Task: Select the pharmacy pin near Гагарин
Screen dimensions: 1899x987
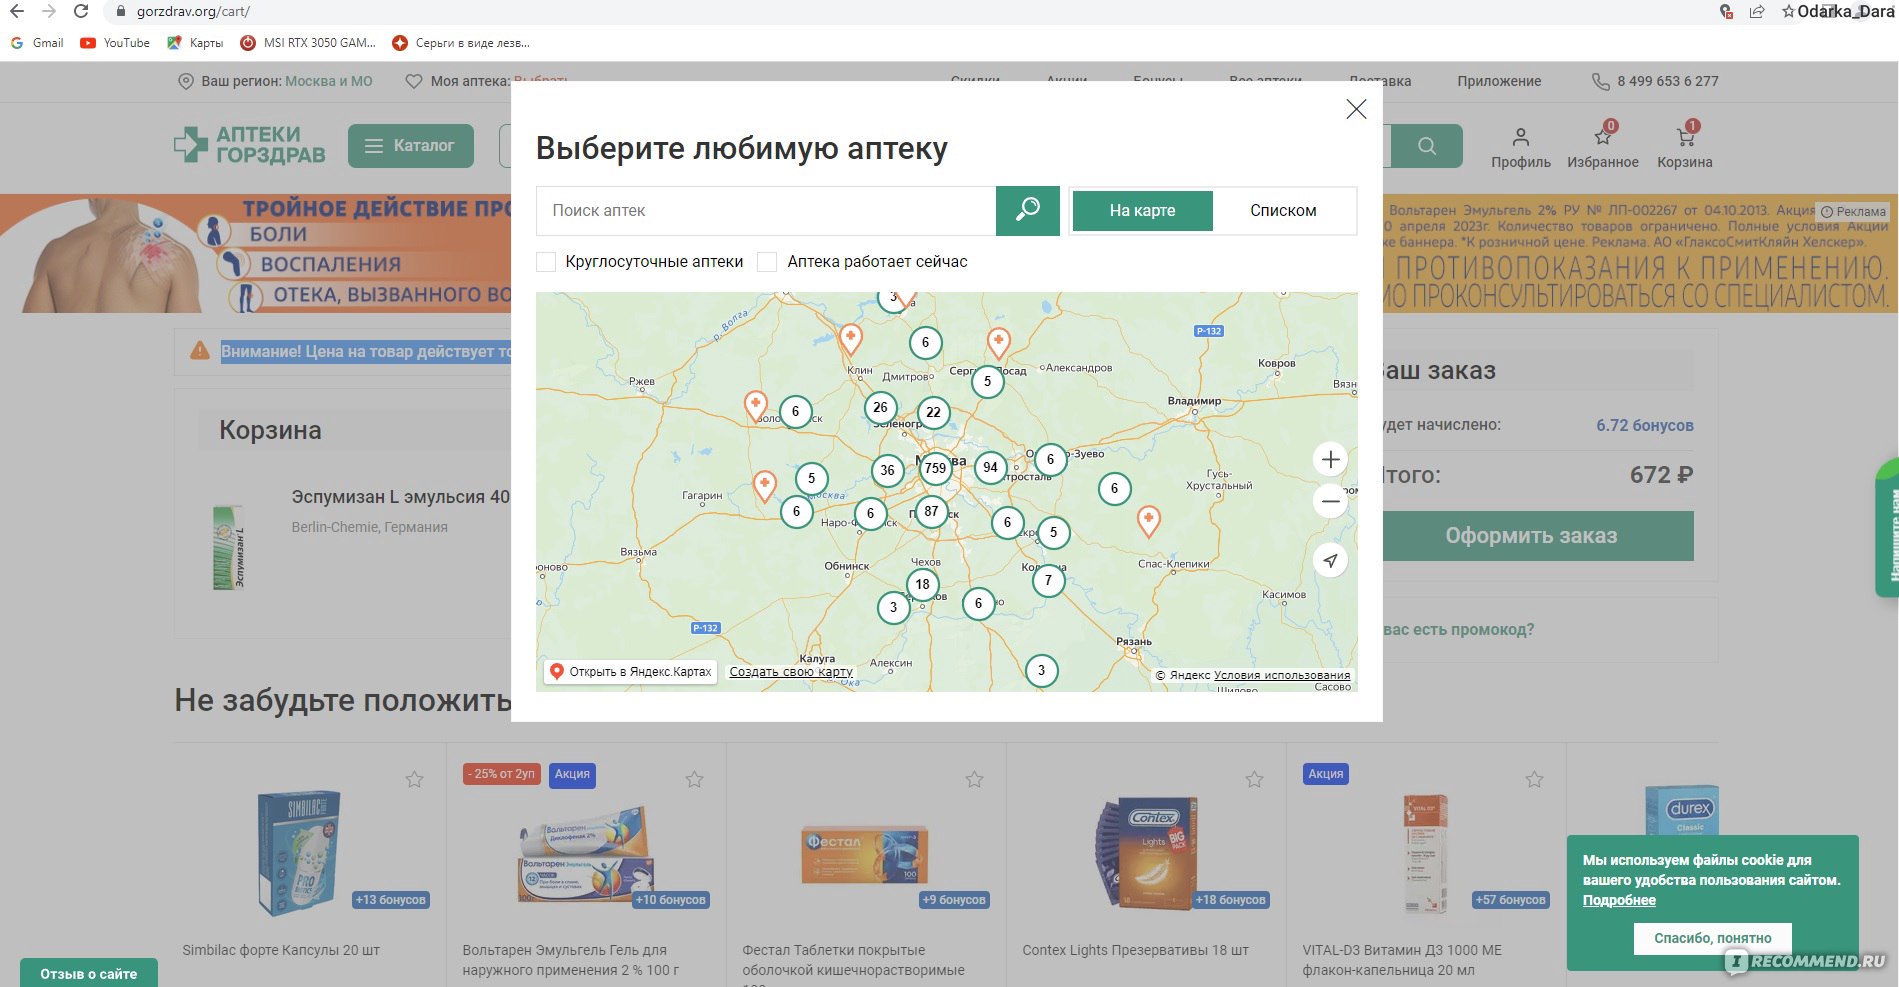Action: (x=764, y=486)
